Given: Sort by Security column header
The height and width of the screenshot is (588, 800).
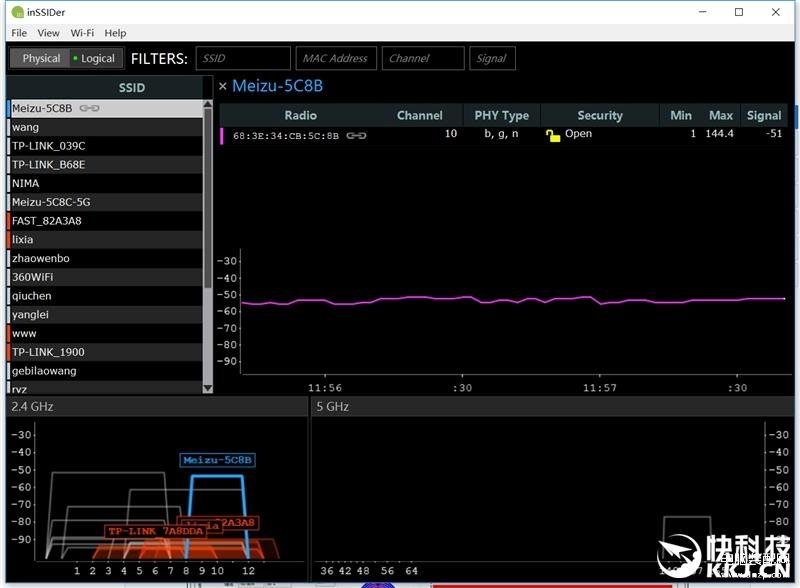Looking at the screenshot, I should click(x=600, y=115).
